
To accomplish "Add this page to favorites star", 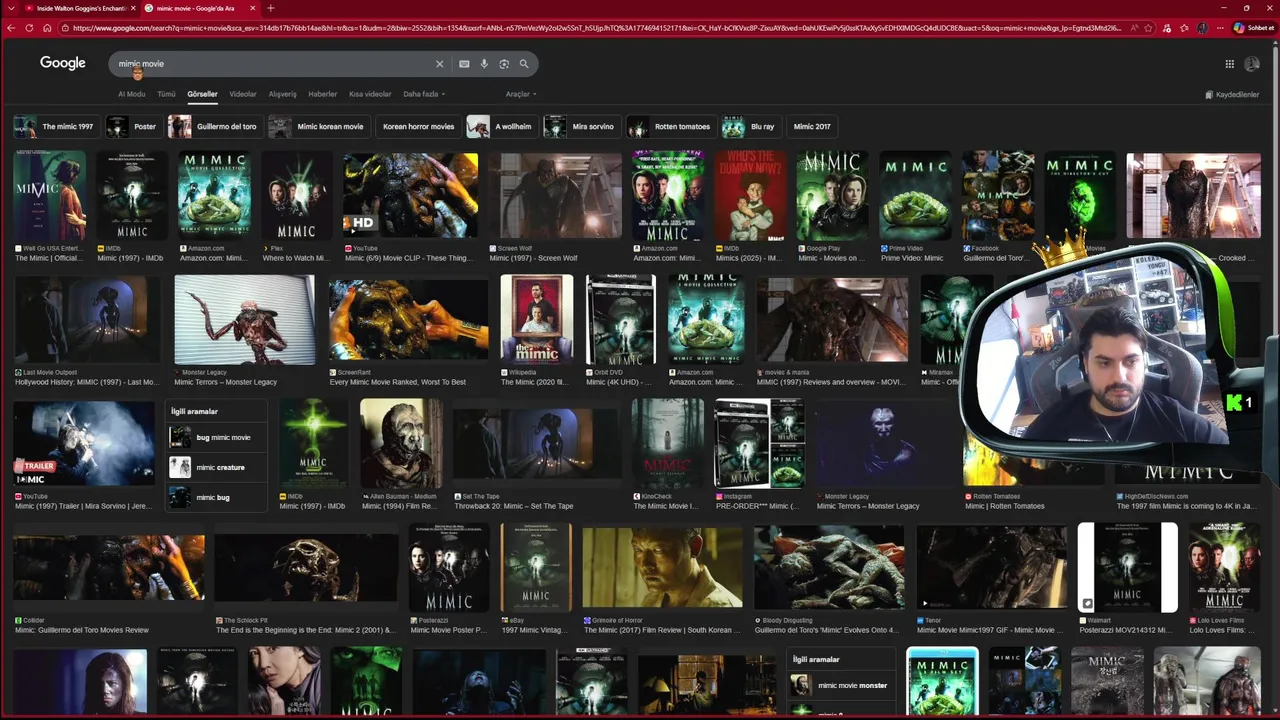I will (1149, 28).
